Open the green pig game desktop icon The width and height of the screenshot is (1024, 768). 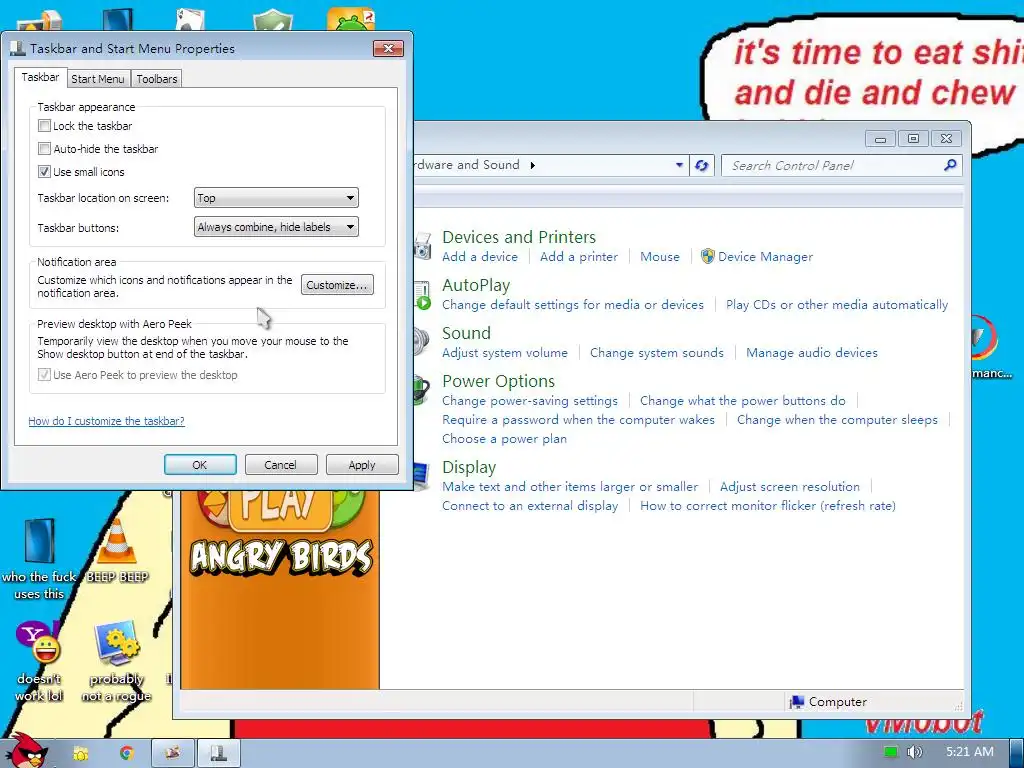click(x=351, y=18)
